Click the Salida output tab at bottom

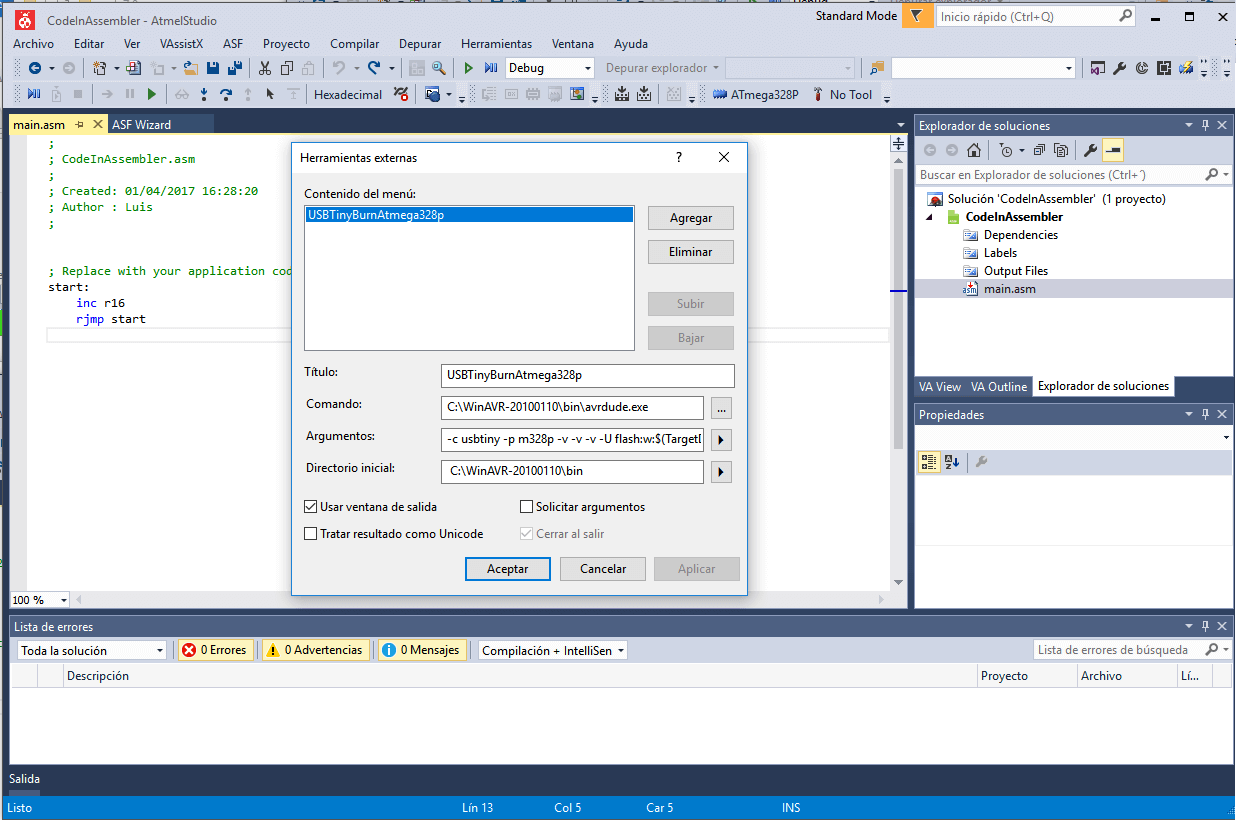[x=25, y=779]
